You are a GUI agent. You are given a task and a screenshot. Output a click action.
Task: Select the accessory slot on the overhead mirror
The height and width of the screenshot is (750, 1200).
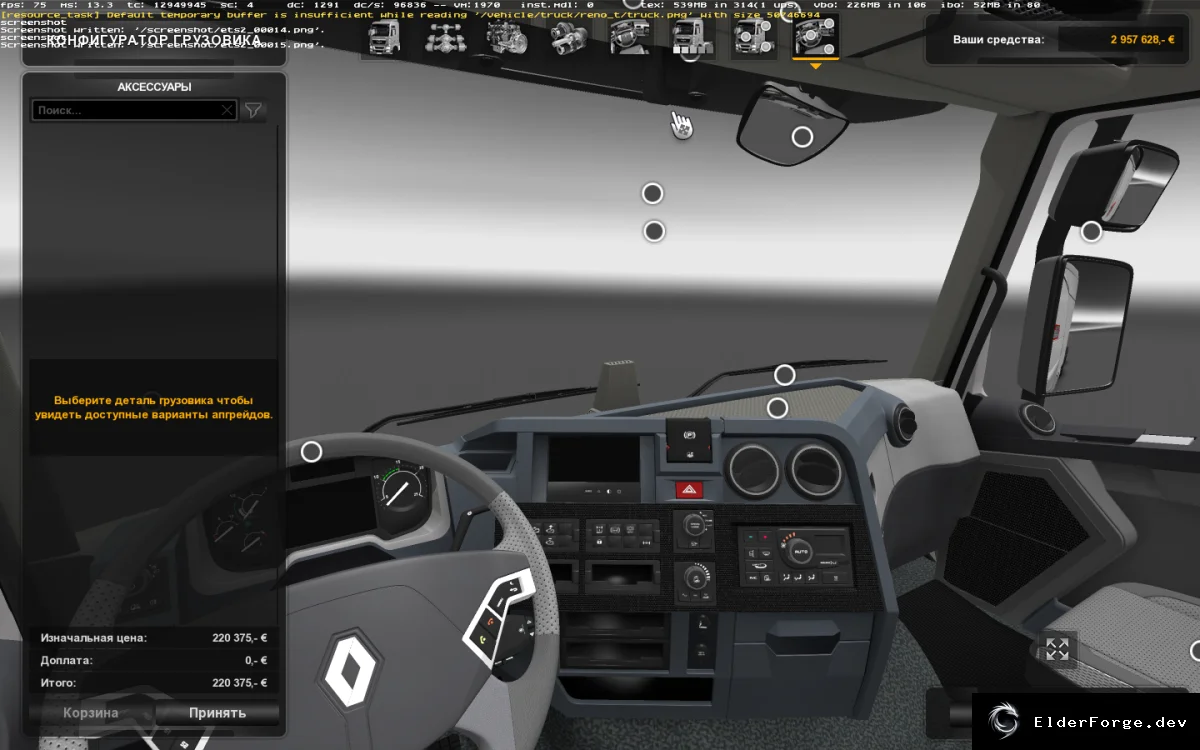[x=802, y=137]
